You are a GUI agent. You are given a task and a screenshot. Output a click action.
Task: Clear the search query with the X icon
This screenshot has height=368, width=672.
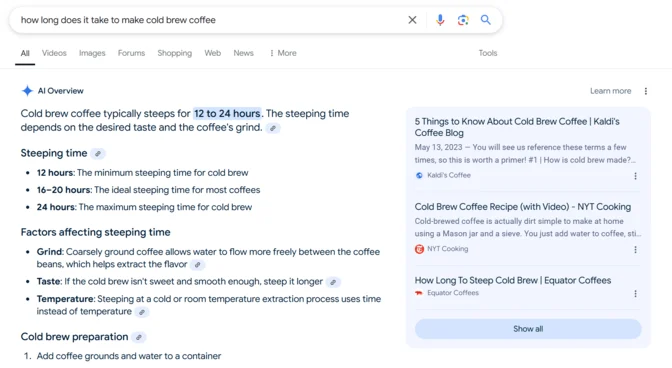[412, 20]
